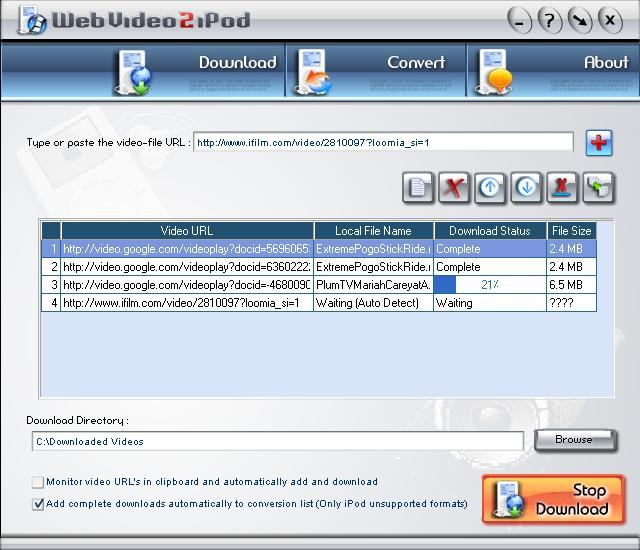Screen dimensions: 640x550
Task: Click the diagonal arrow tray button
Action: coord(580,20)
